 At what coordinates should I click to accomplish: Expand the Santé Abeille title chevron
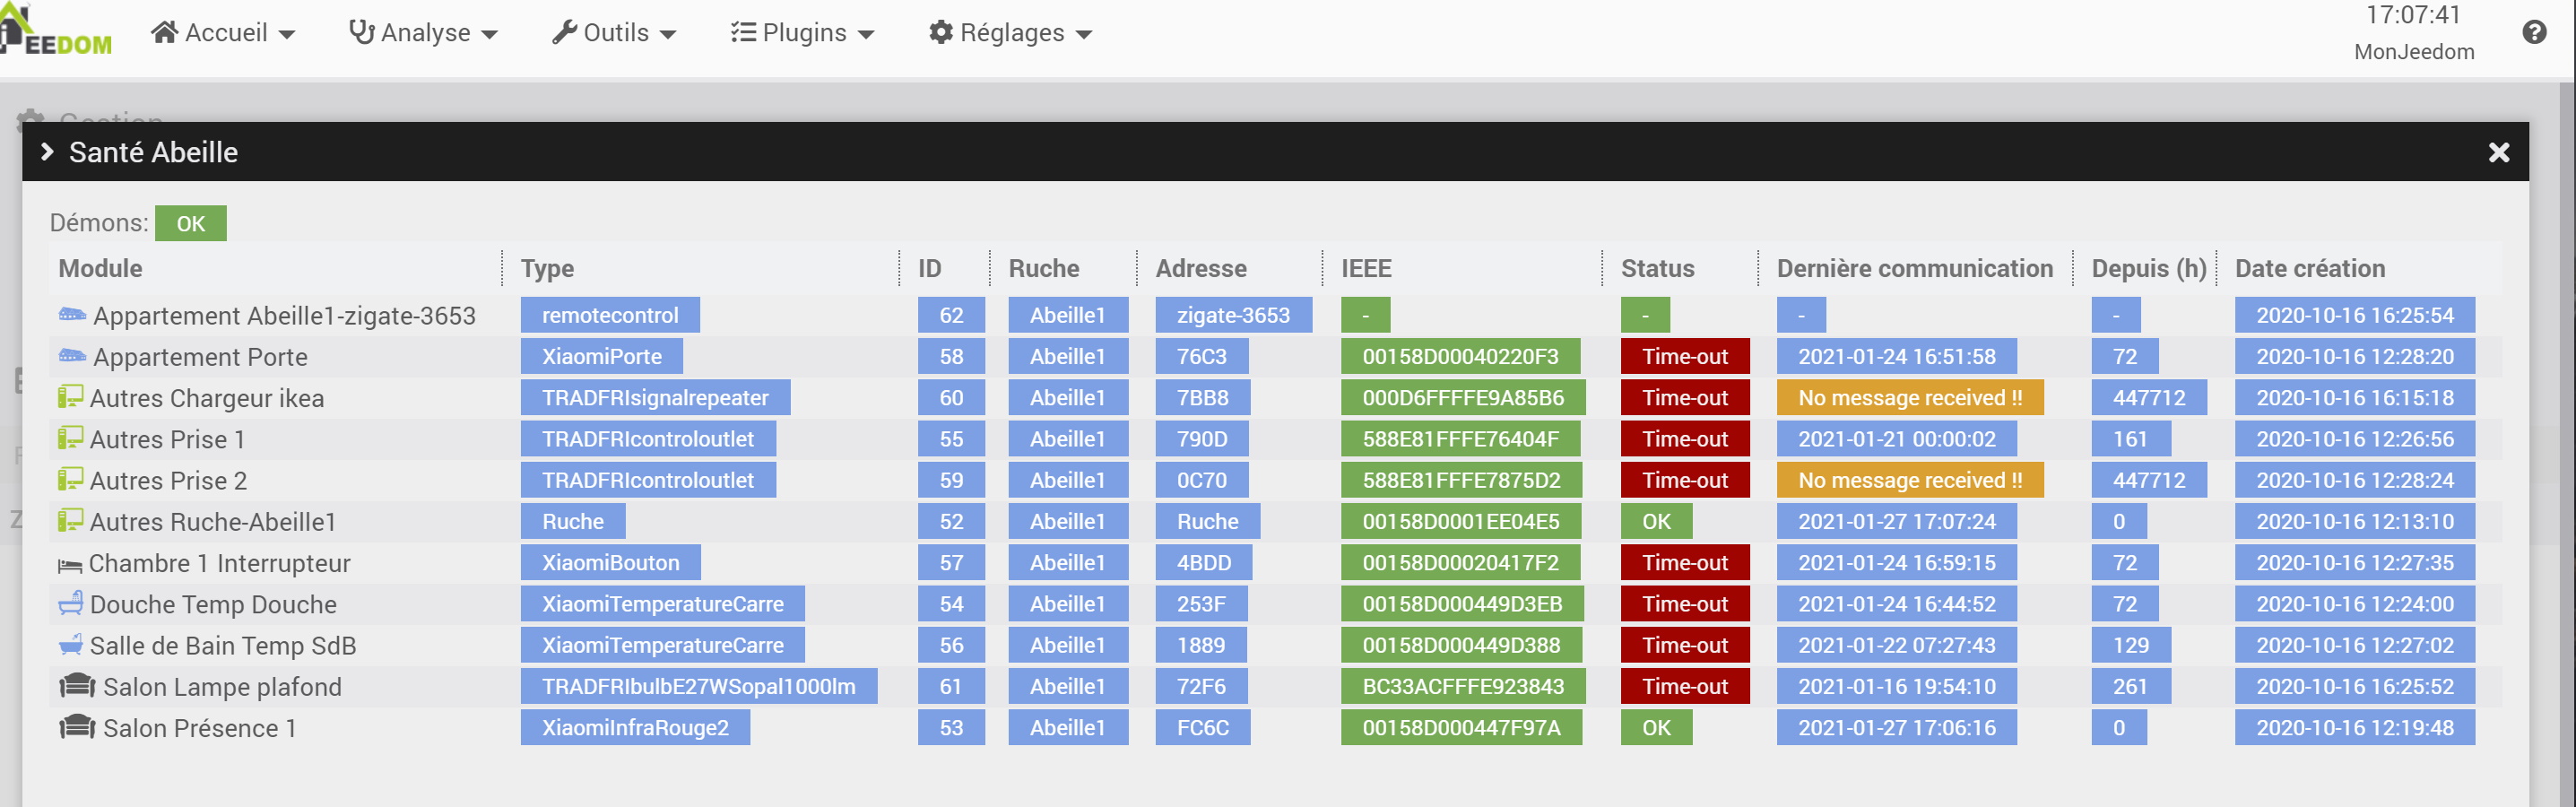pos(46,152)
